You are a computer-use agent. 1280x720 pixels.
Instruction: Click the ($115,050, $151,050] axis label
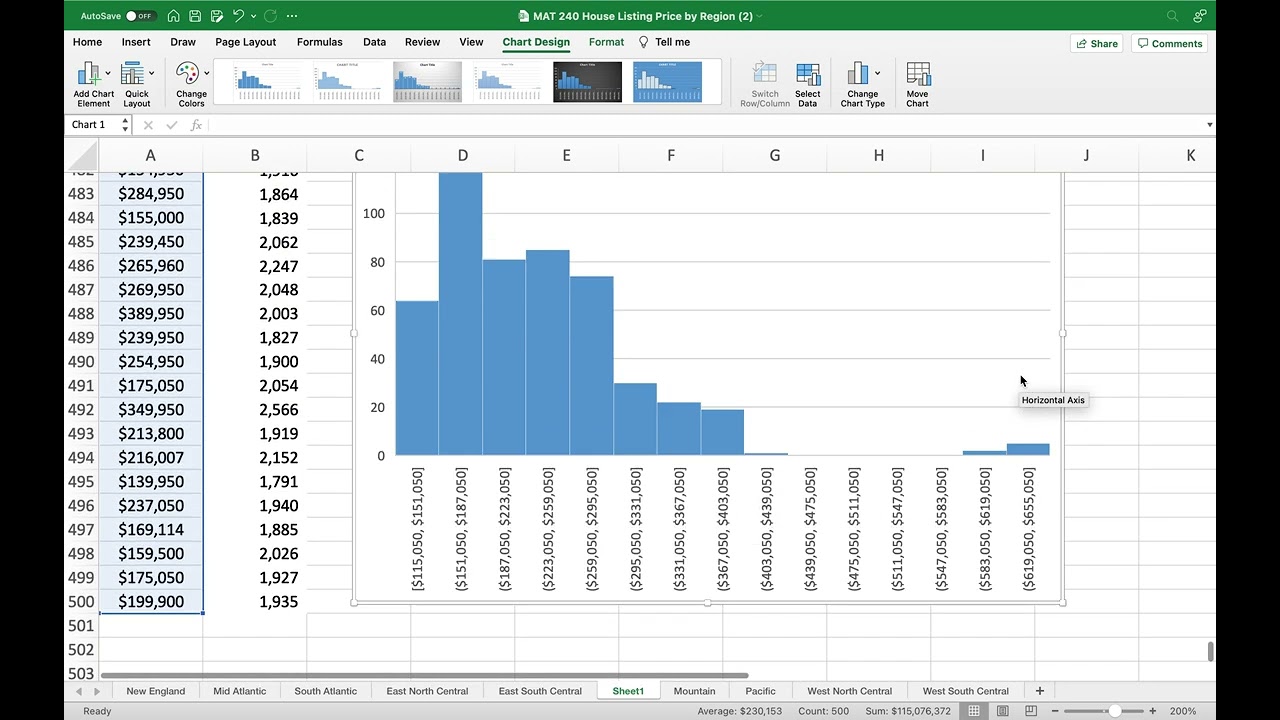pyautogui.click(x=418, y=529)
